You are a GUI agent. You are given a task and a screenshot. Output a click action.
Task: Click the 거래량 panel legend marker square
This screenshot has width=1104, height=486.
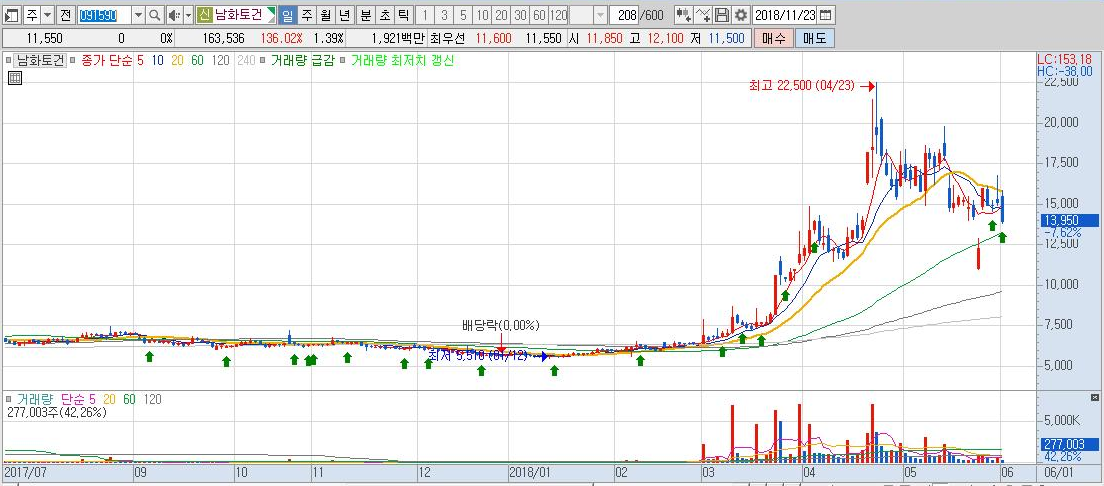point(10,399)
